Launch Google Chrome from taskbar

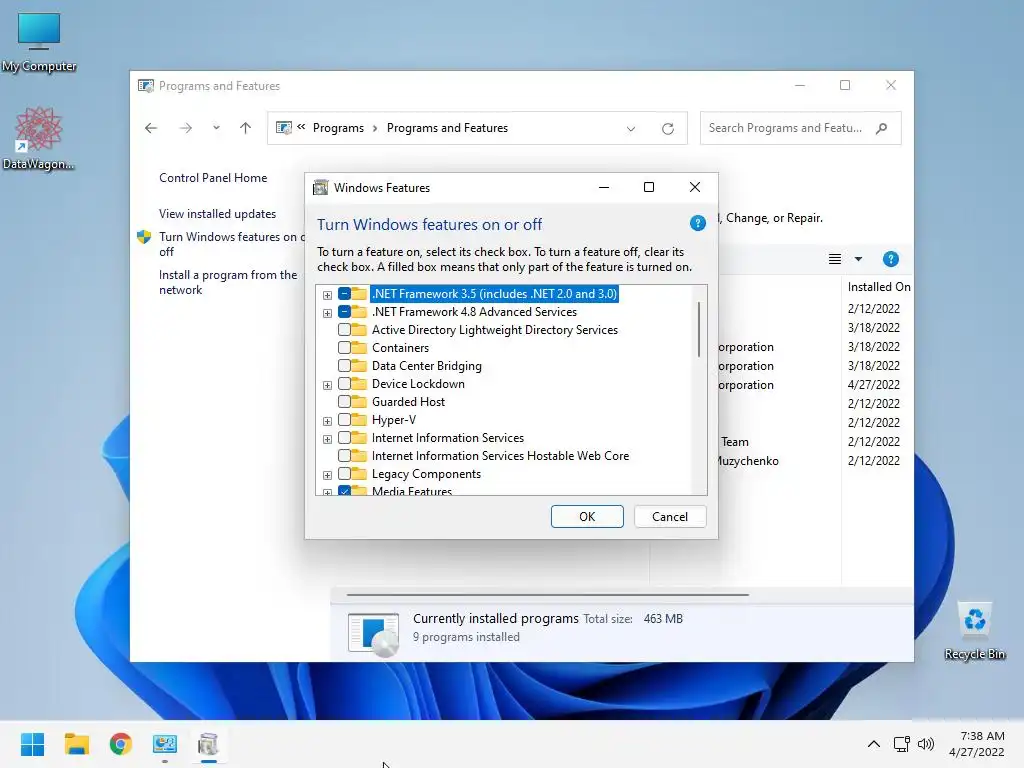121,744
